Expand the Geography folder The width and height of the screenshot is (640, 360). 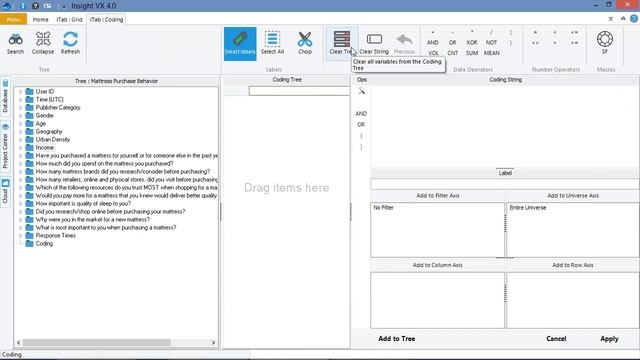(x=20, y=131)
